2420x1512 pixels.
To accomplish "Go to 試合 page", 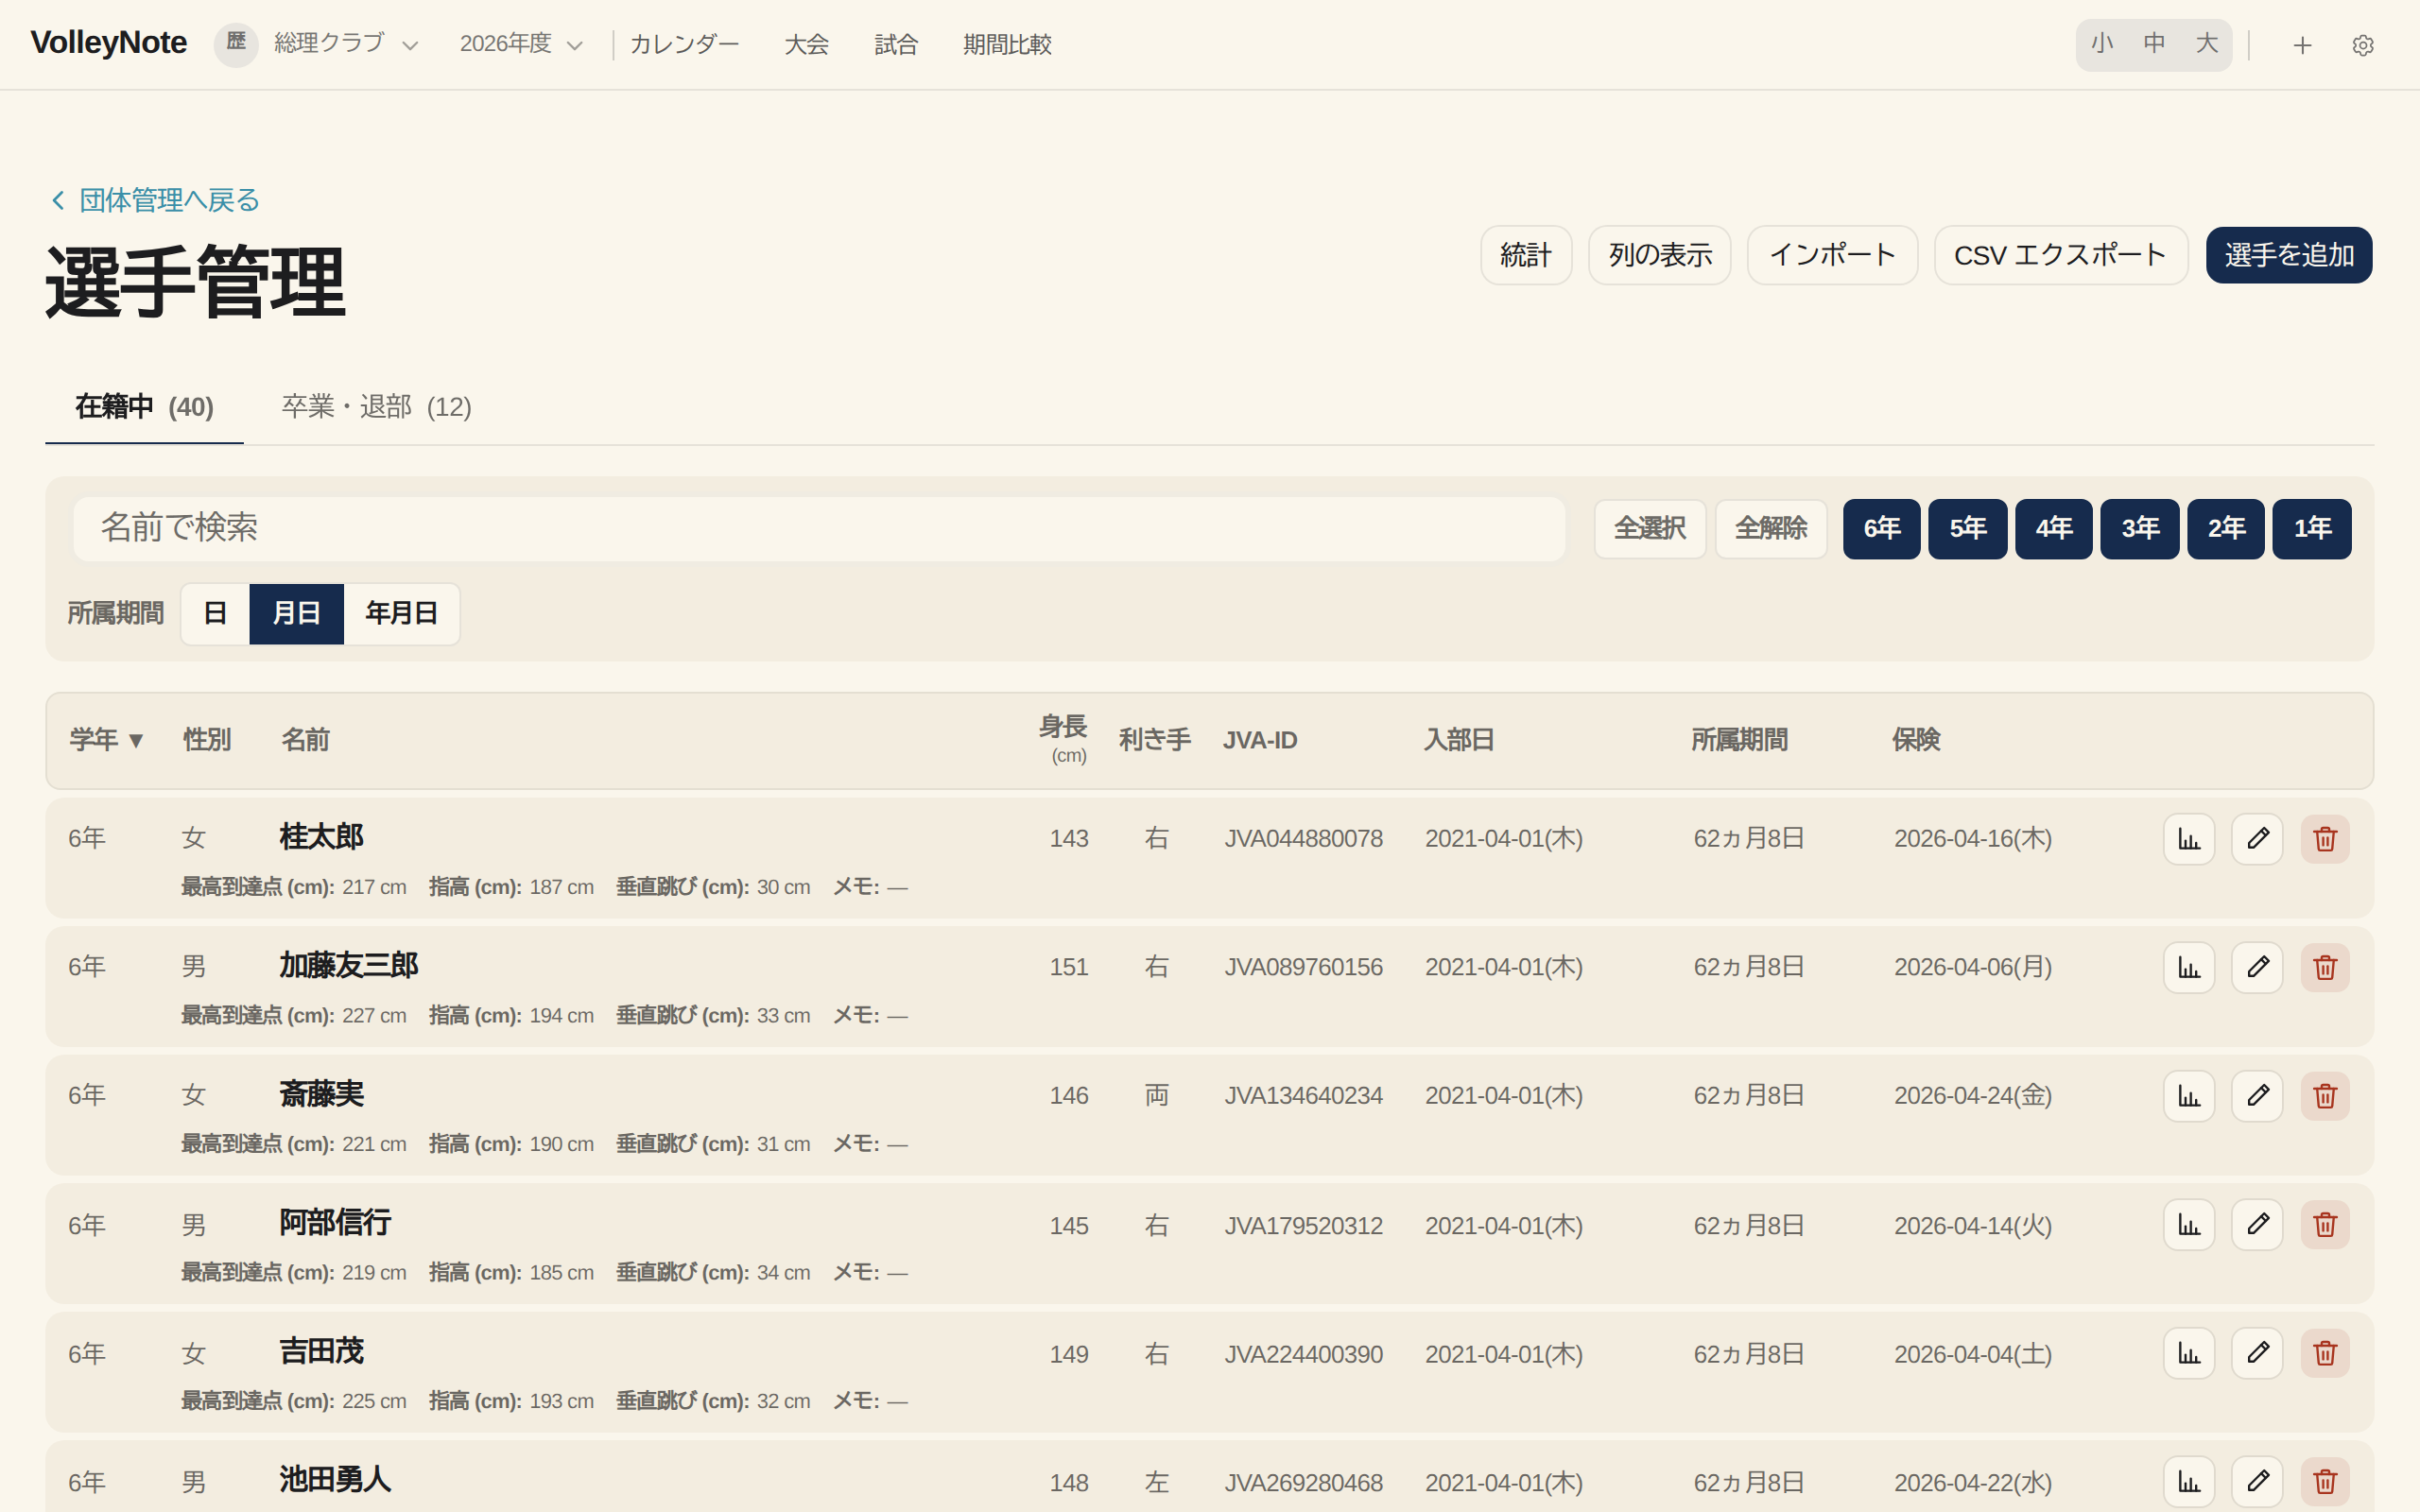I will click(x=895, y=45).
